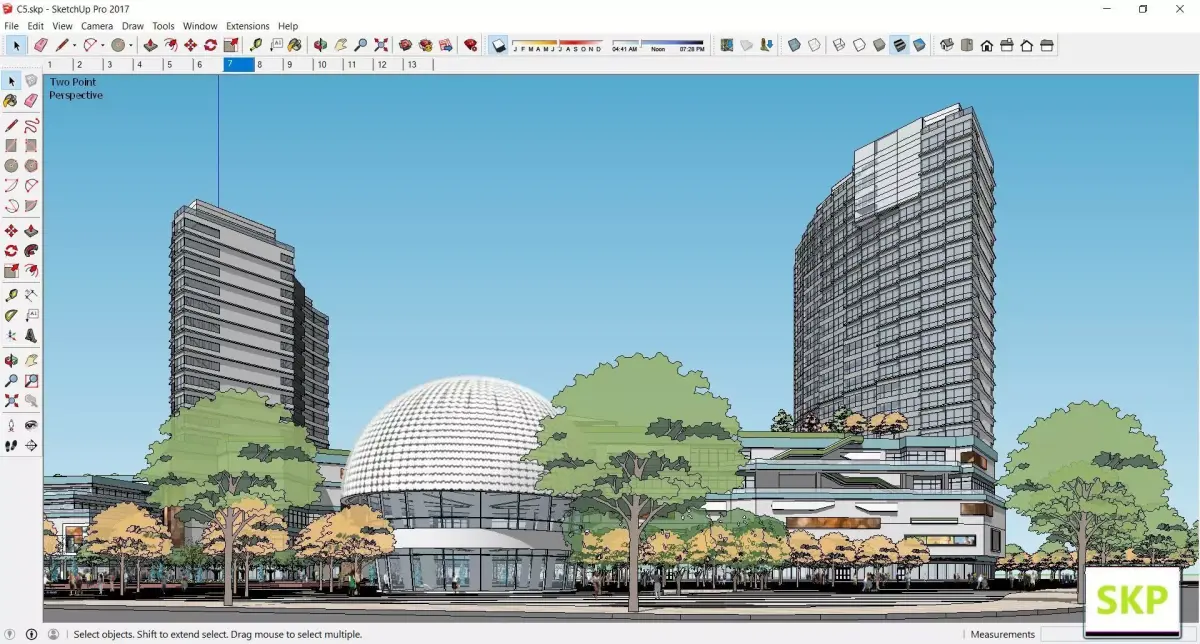Activate the Look Around eye tool
Screen dimensions: 1200x644
31,425
